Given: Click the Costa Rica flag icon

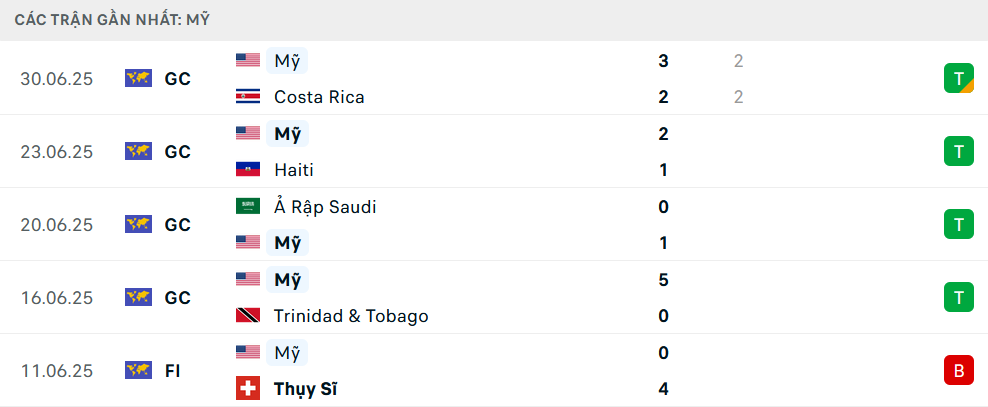Looking at the screenshot, I should (248, 96).
